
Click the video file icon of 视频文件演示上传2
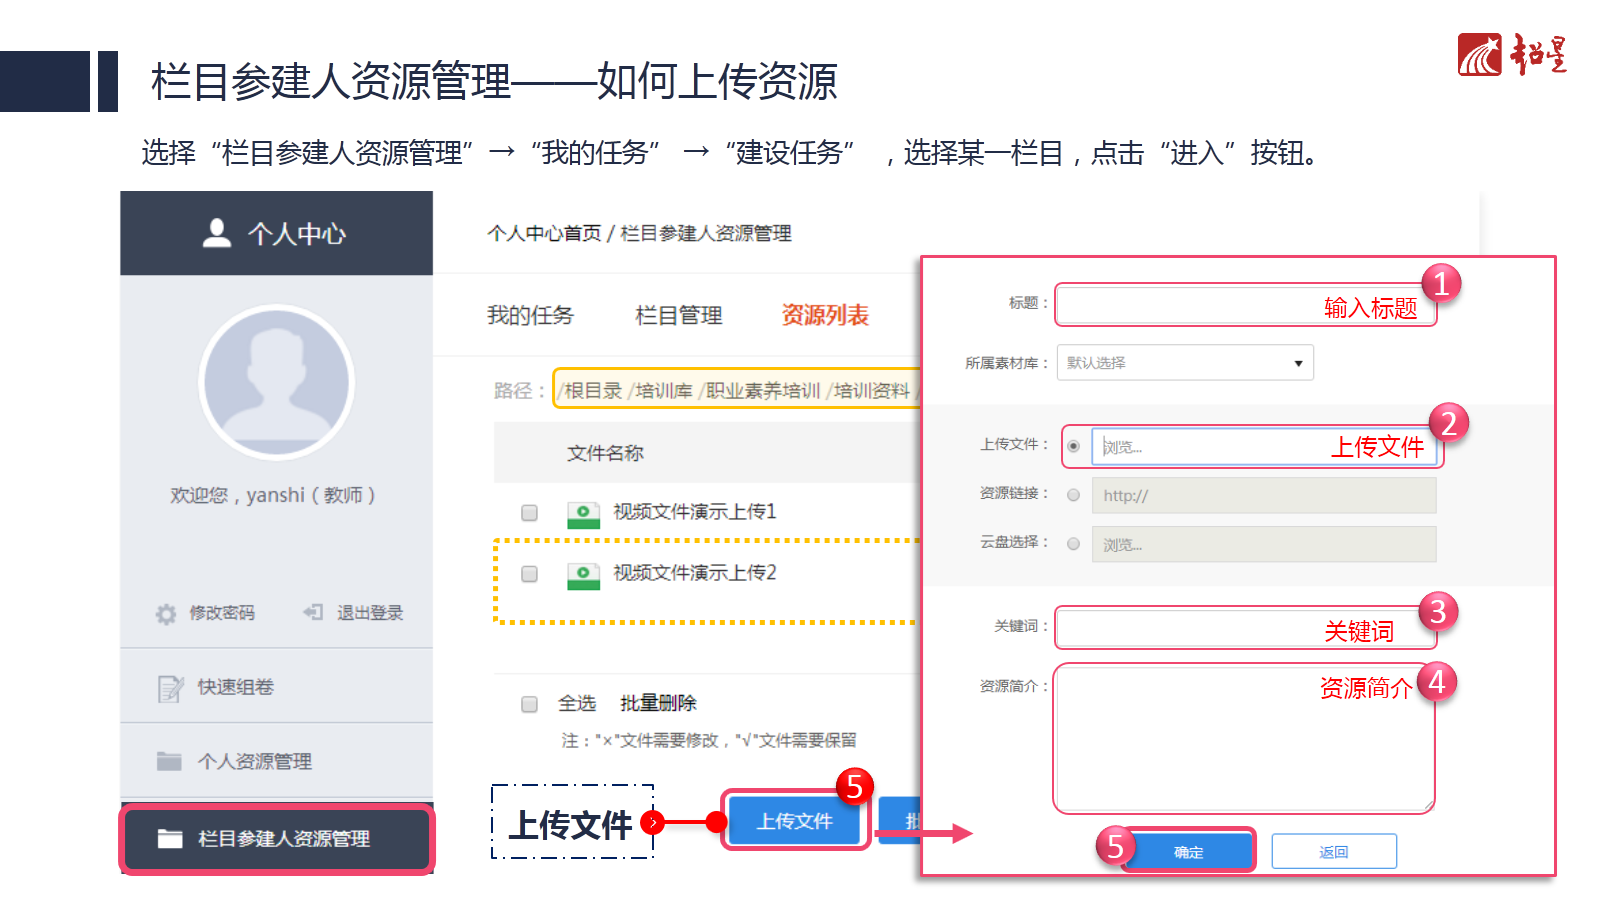point(583,575)
